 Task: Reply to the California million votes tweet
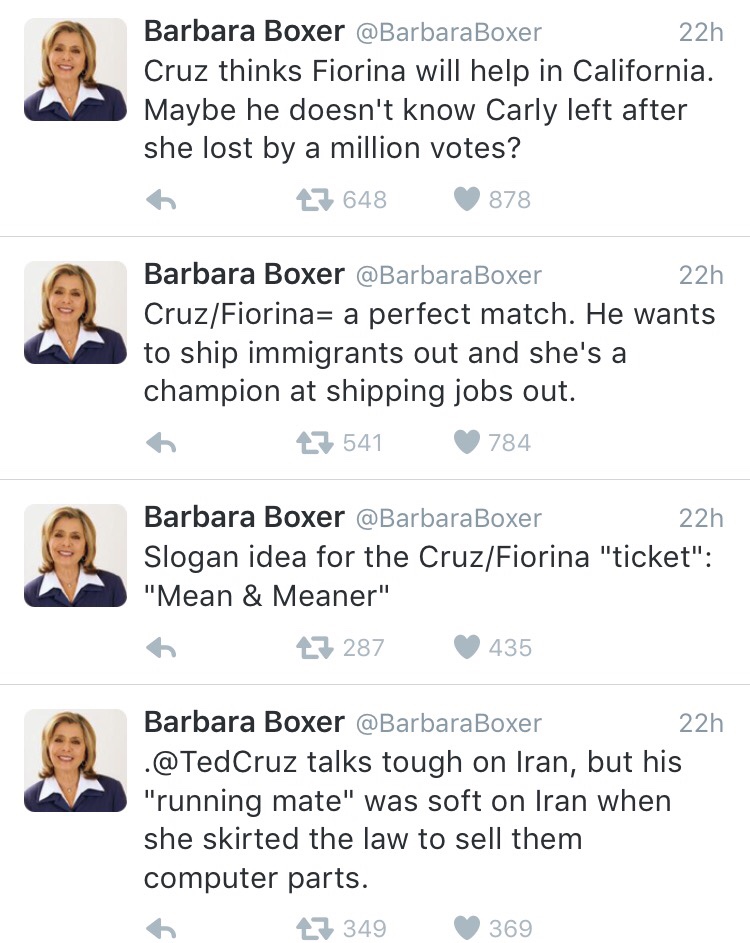(162, 200)
